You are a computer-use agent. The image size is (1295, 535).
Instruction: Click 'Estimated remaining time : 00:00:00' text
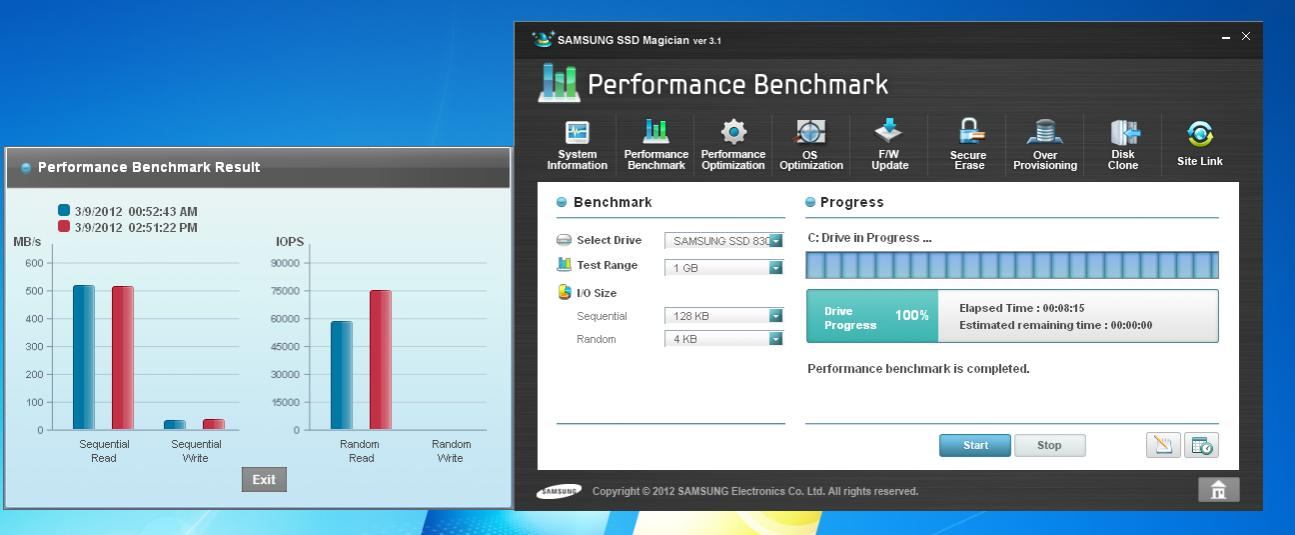click(1056, 325)
